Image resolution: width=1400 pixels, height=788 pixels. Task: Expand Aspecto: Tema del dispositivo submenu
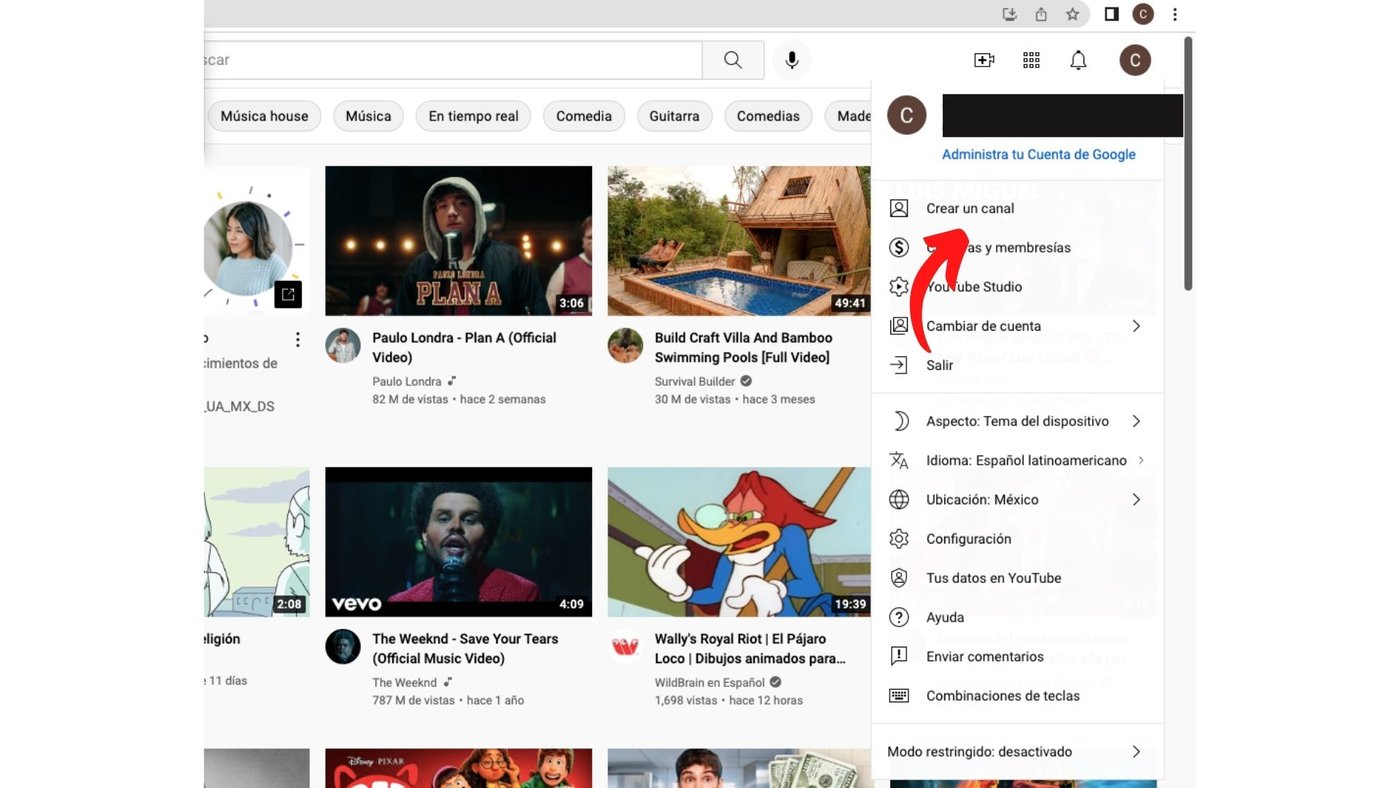pos(1136,421)
